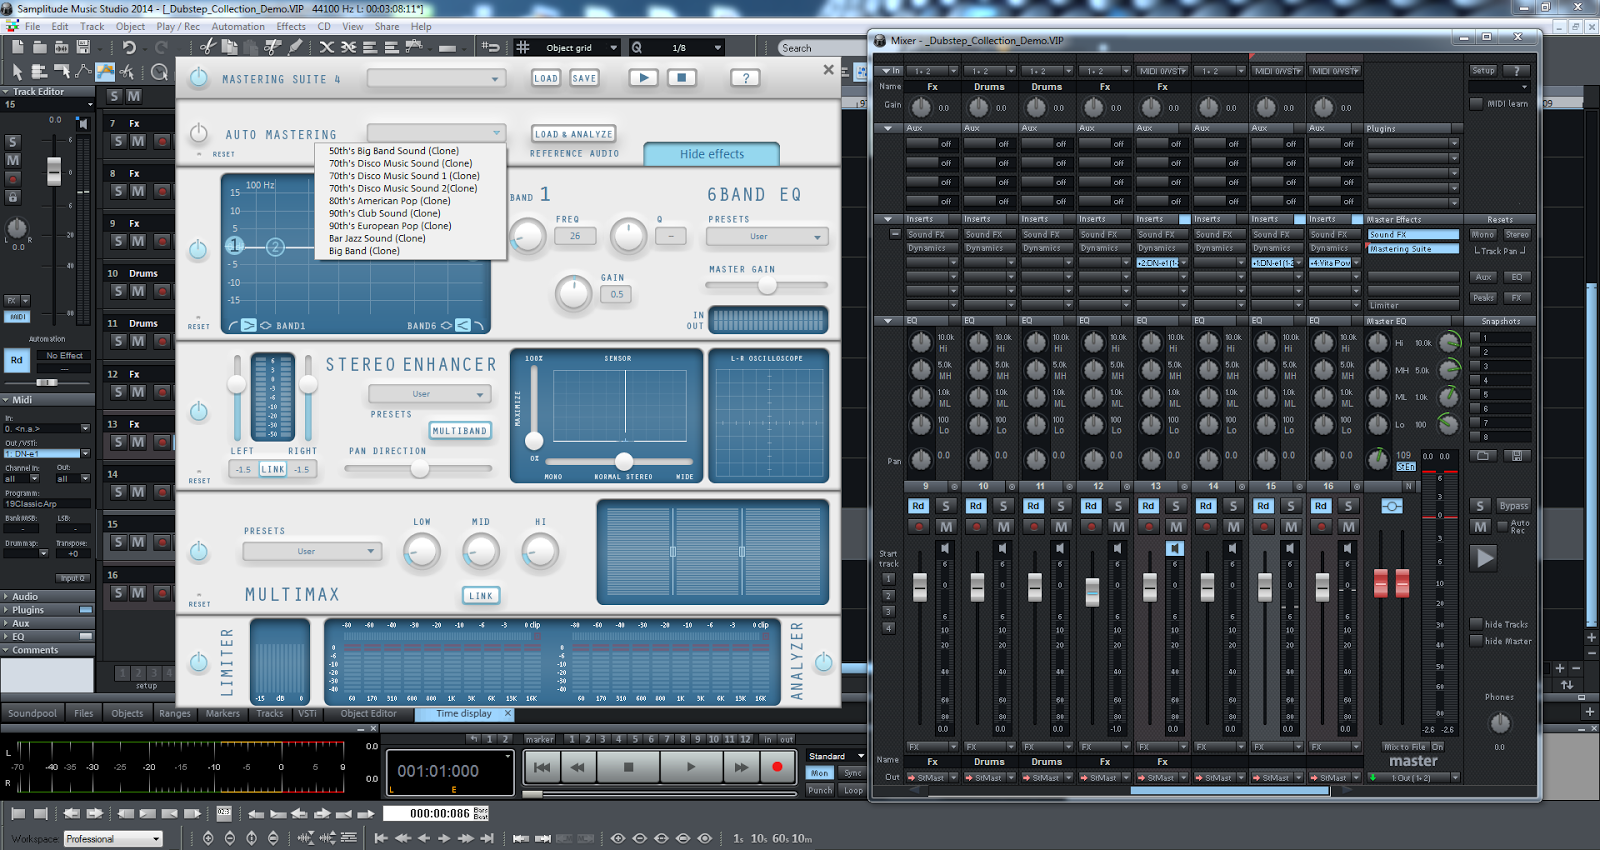This screenshot has height=850, width=1600.
Task: Switch to the Soundpool tab
Action: click(x=33, y=713)
